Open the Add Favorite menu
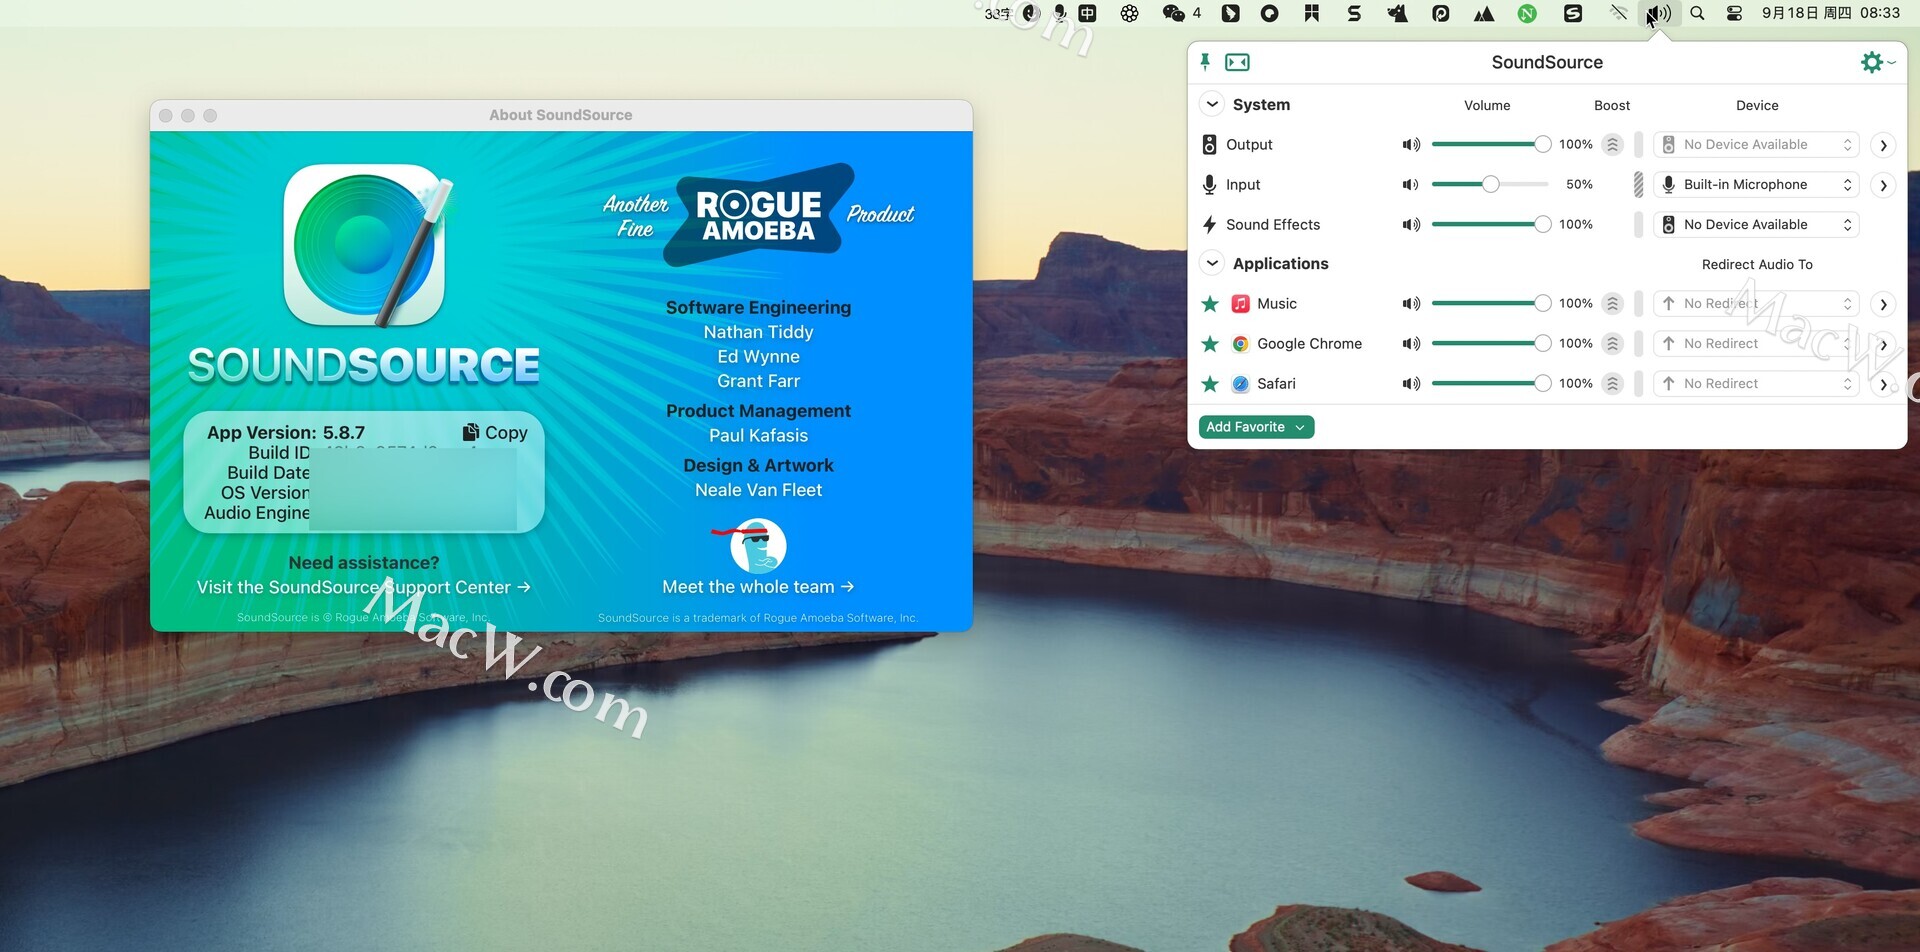Screen dimensions: 1920x952 (x=1256, y=427)
